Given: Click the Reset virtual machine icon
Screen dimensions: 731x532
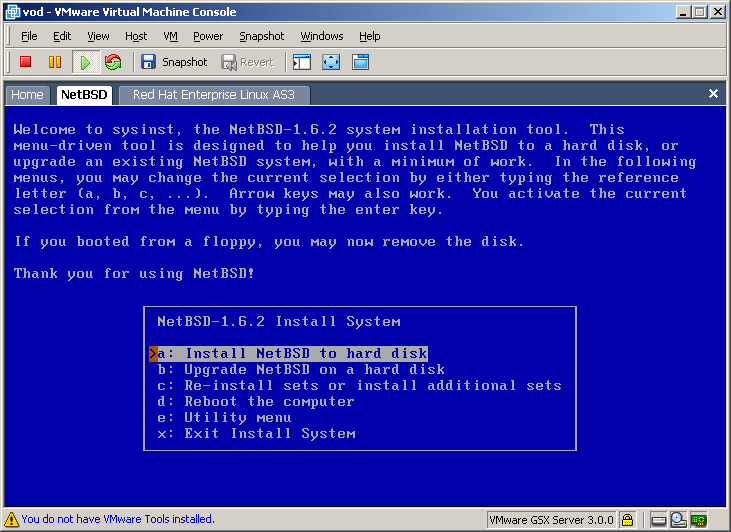Looking at the screenshot, I should pyautogui.click(x=113, y=62).
